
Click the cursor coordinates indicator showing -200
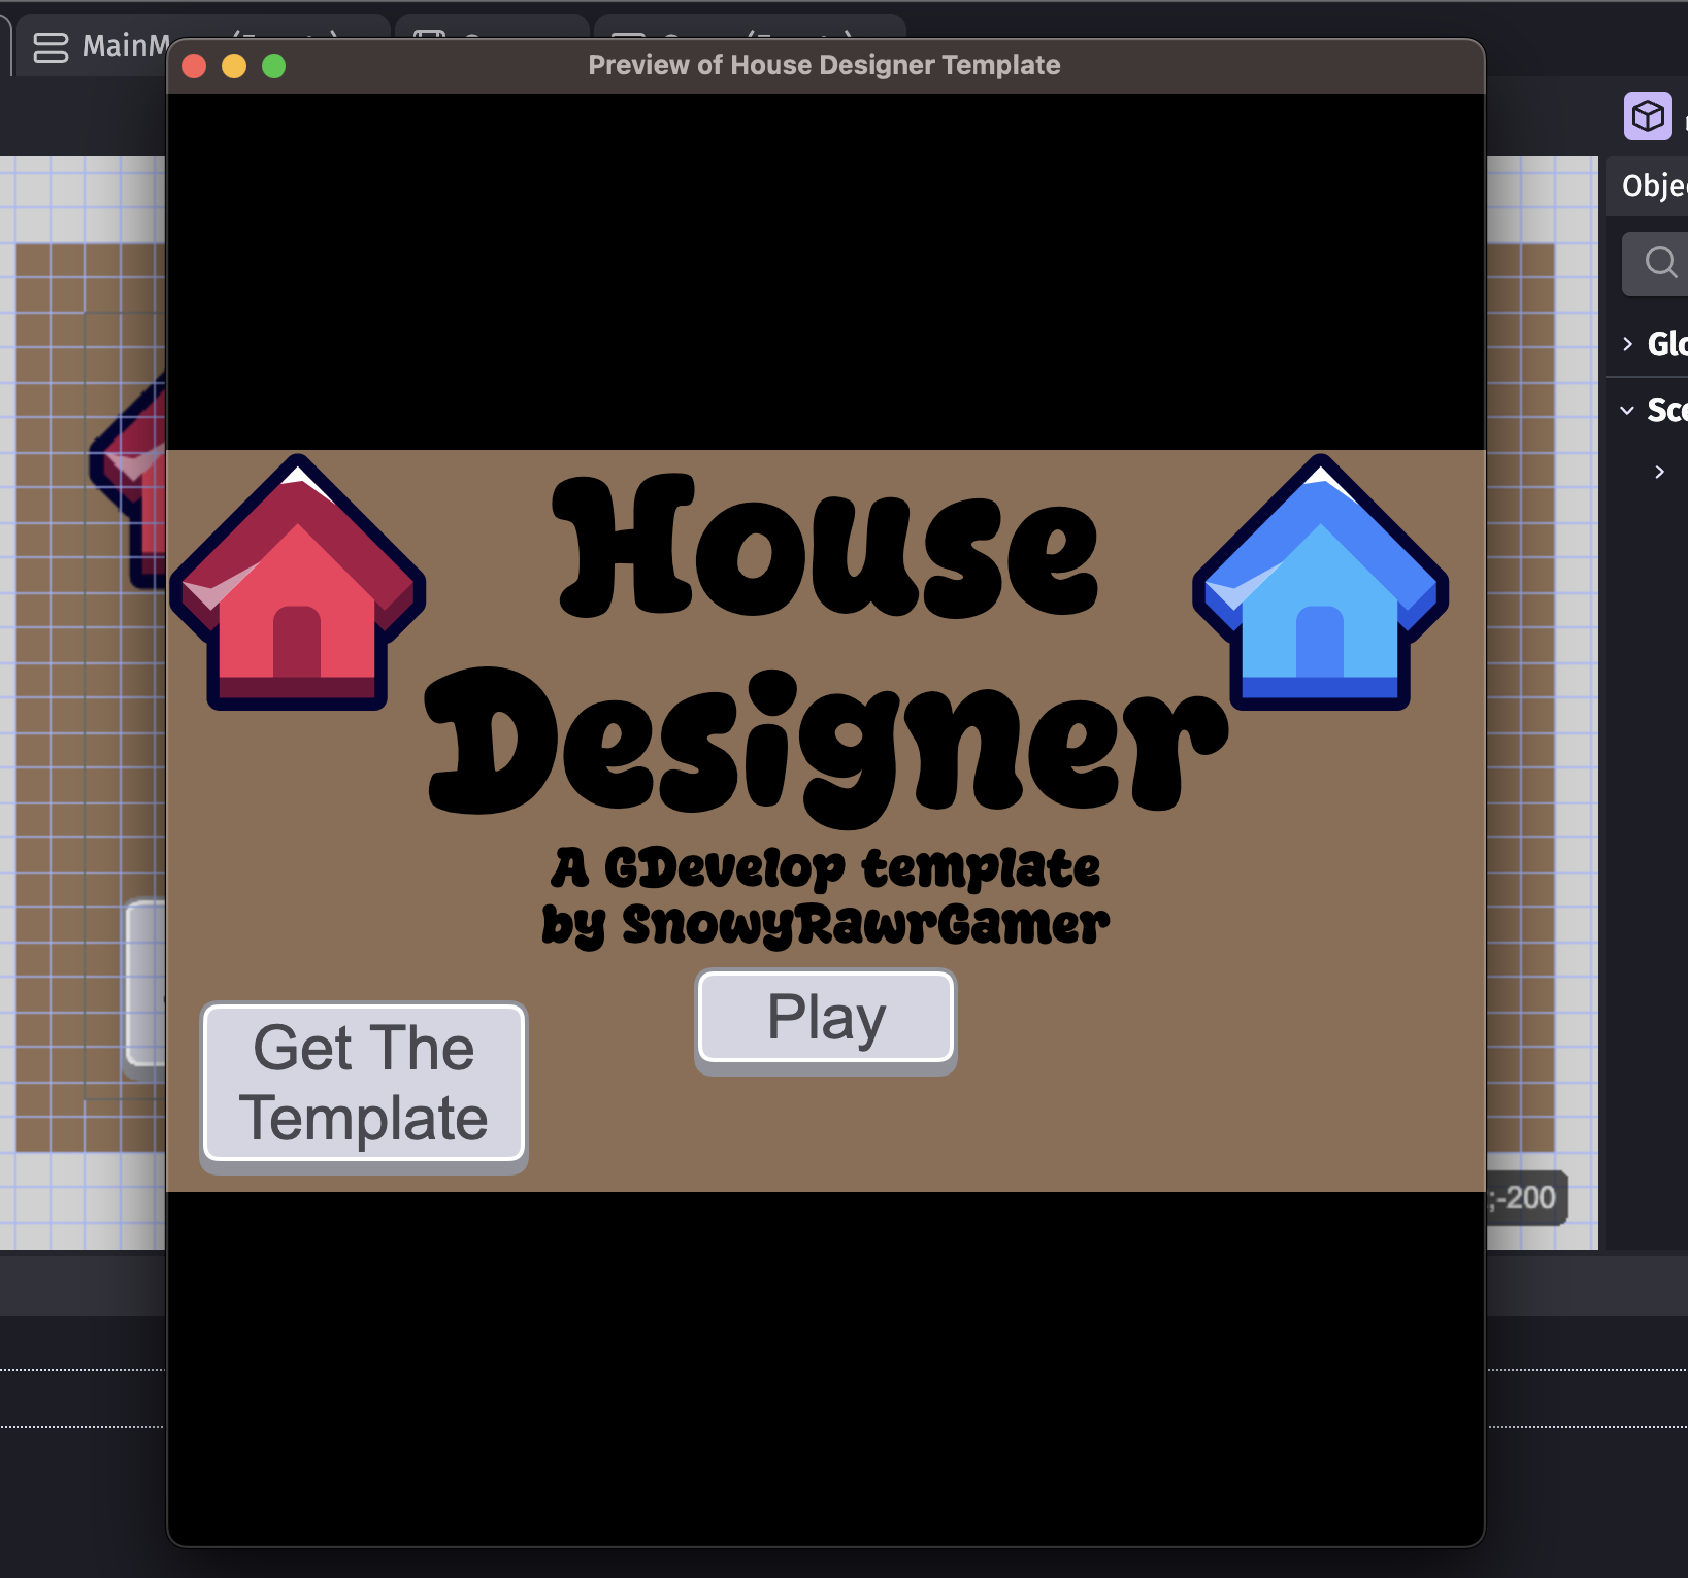(1526, 1197)
